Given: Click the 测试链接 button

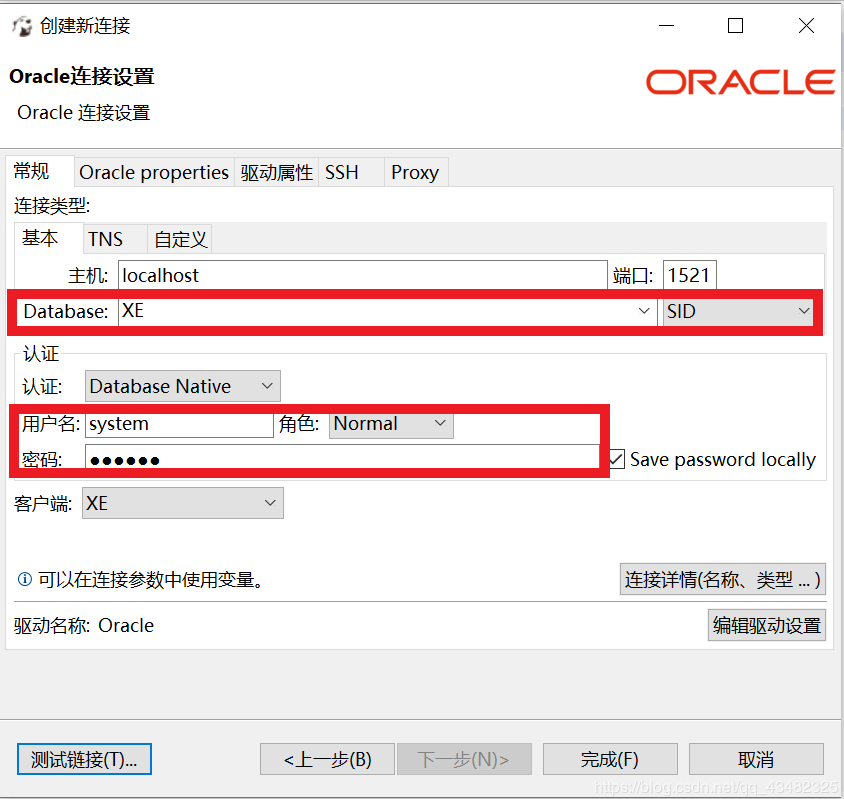Looking at the screenshot, I should [84, 759].
